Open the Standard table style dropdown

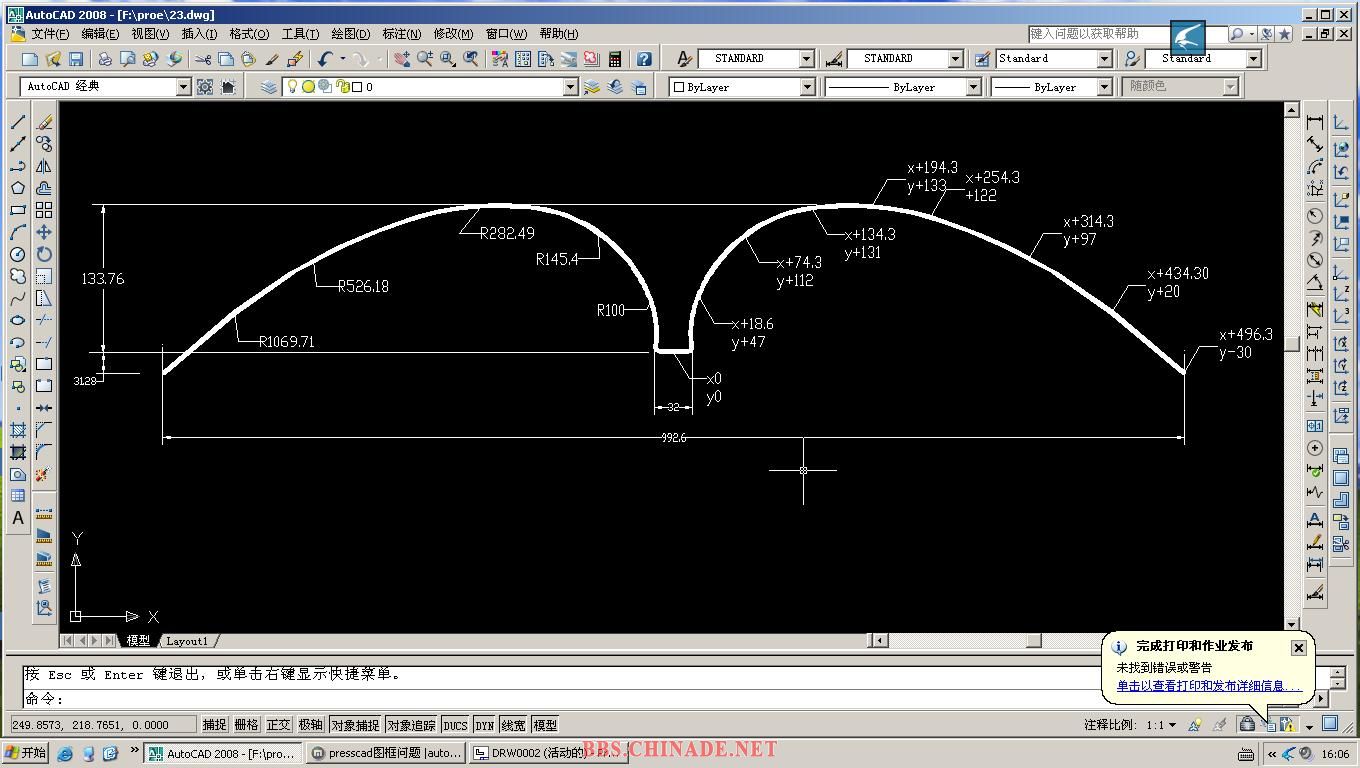[x=1104, y=59]
